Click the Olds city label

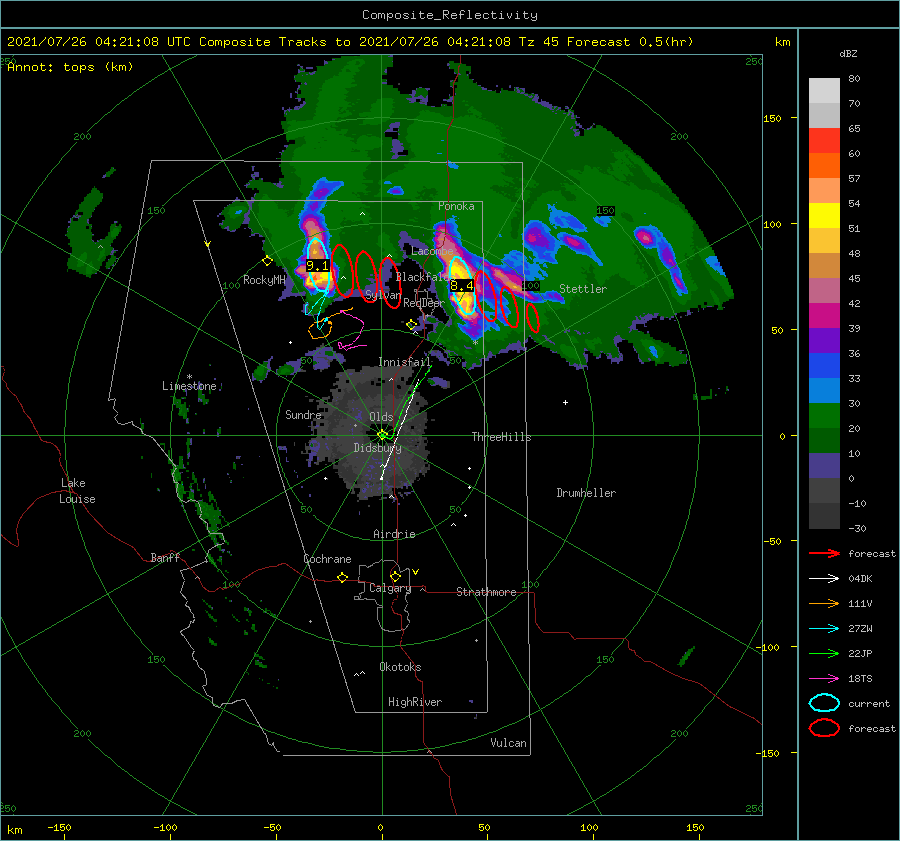click(x=381, y=417)
